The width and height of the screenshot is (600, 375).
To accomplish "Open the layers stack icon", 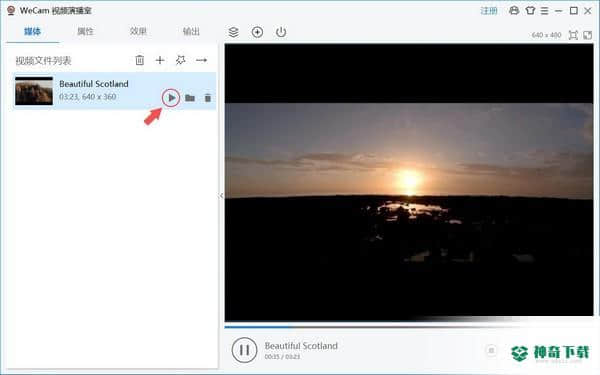I will tap(233, 32).
